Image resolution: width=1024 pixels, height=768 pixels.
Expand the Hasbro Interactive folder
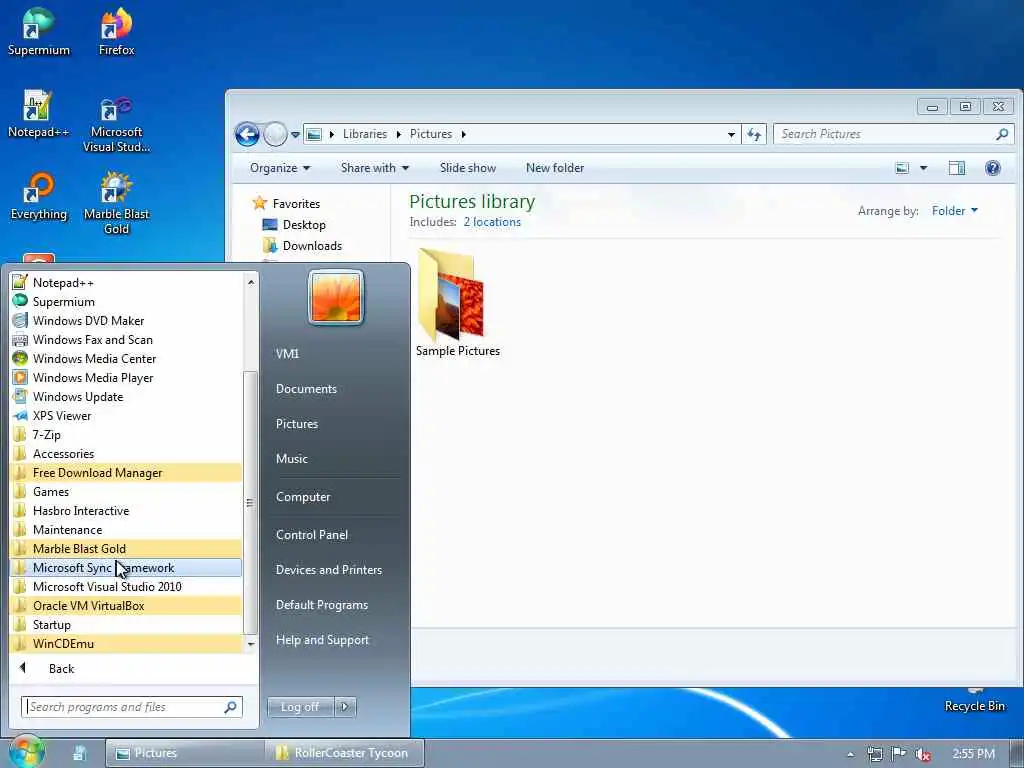click(x=126, y=510)
